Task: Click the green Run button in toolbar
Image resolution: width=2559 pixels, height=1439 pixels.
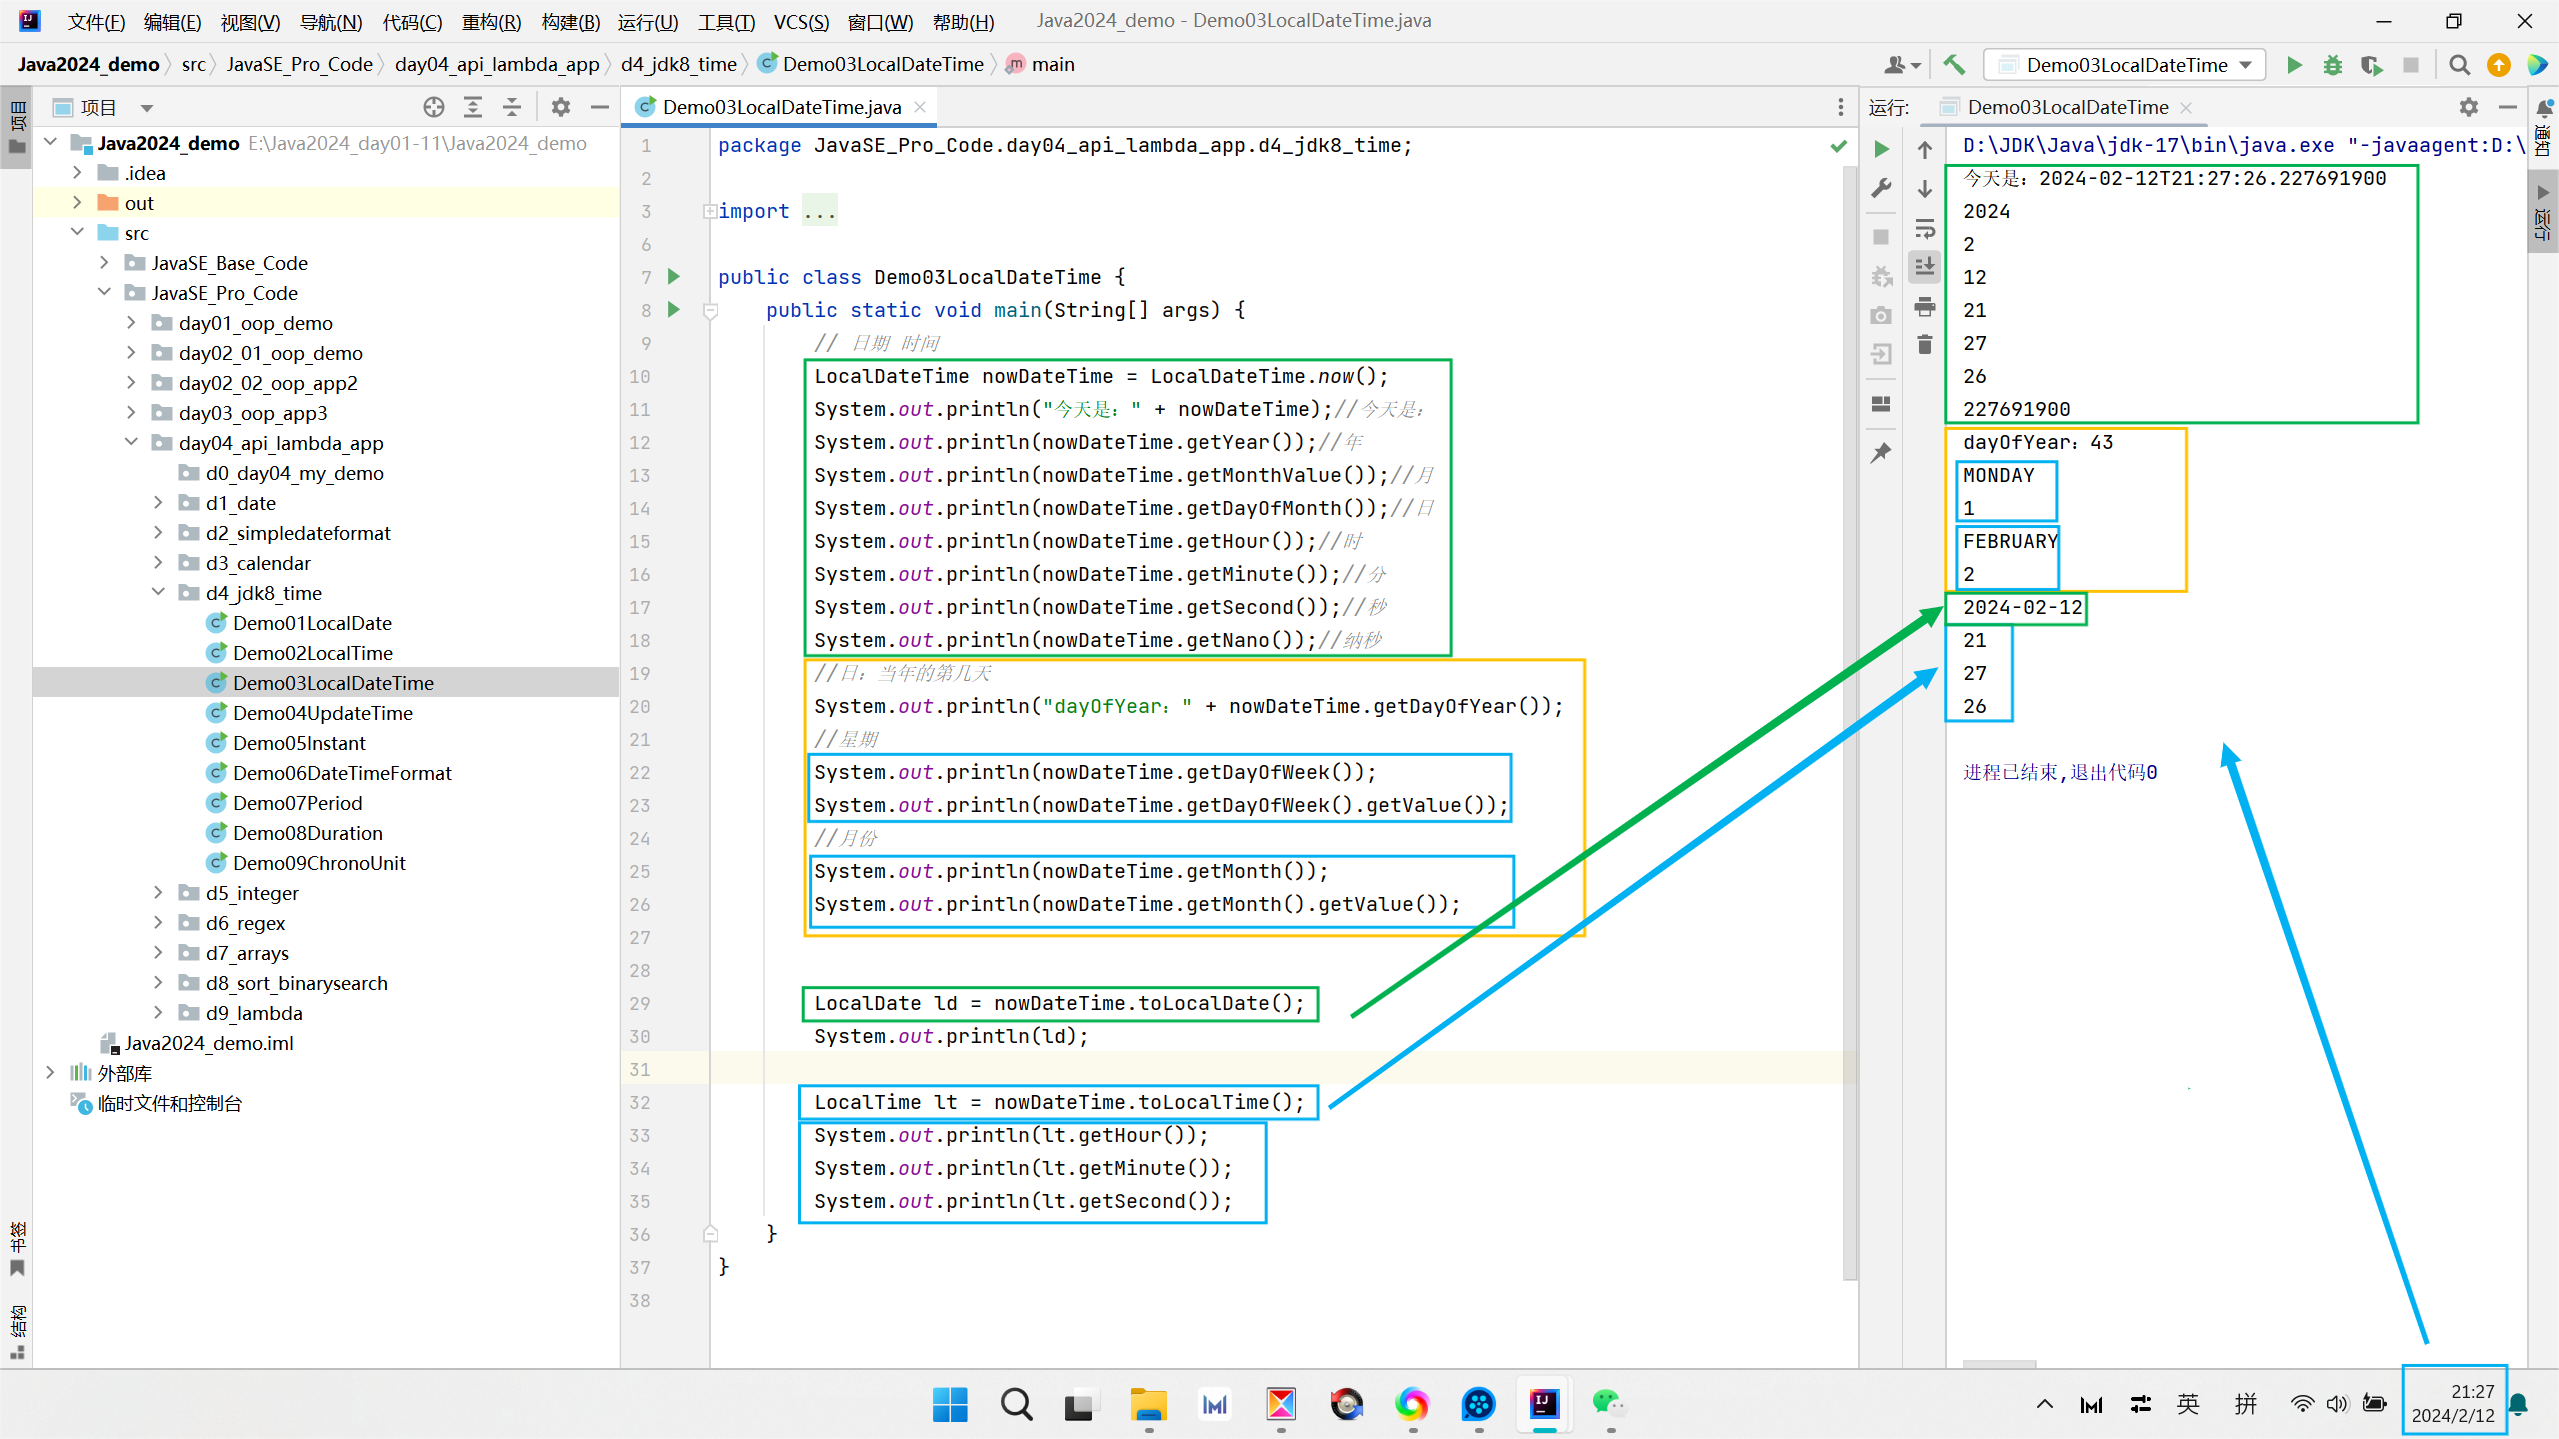Action: pyautogui.click(x=2294, y=65)
